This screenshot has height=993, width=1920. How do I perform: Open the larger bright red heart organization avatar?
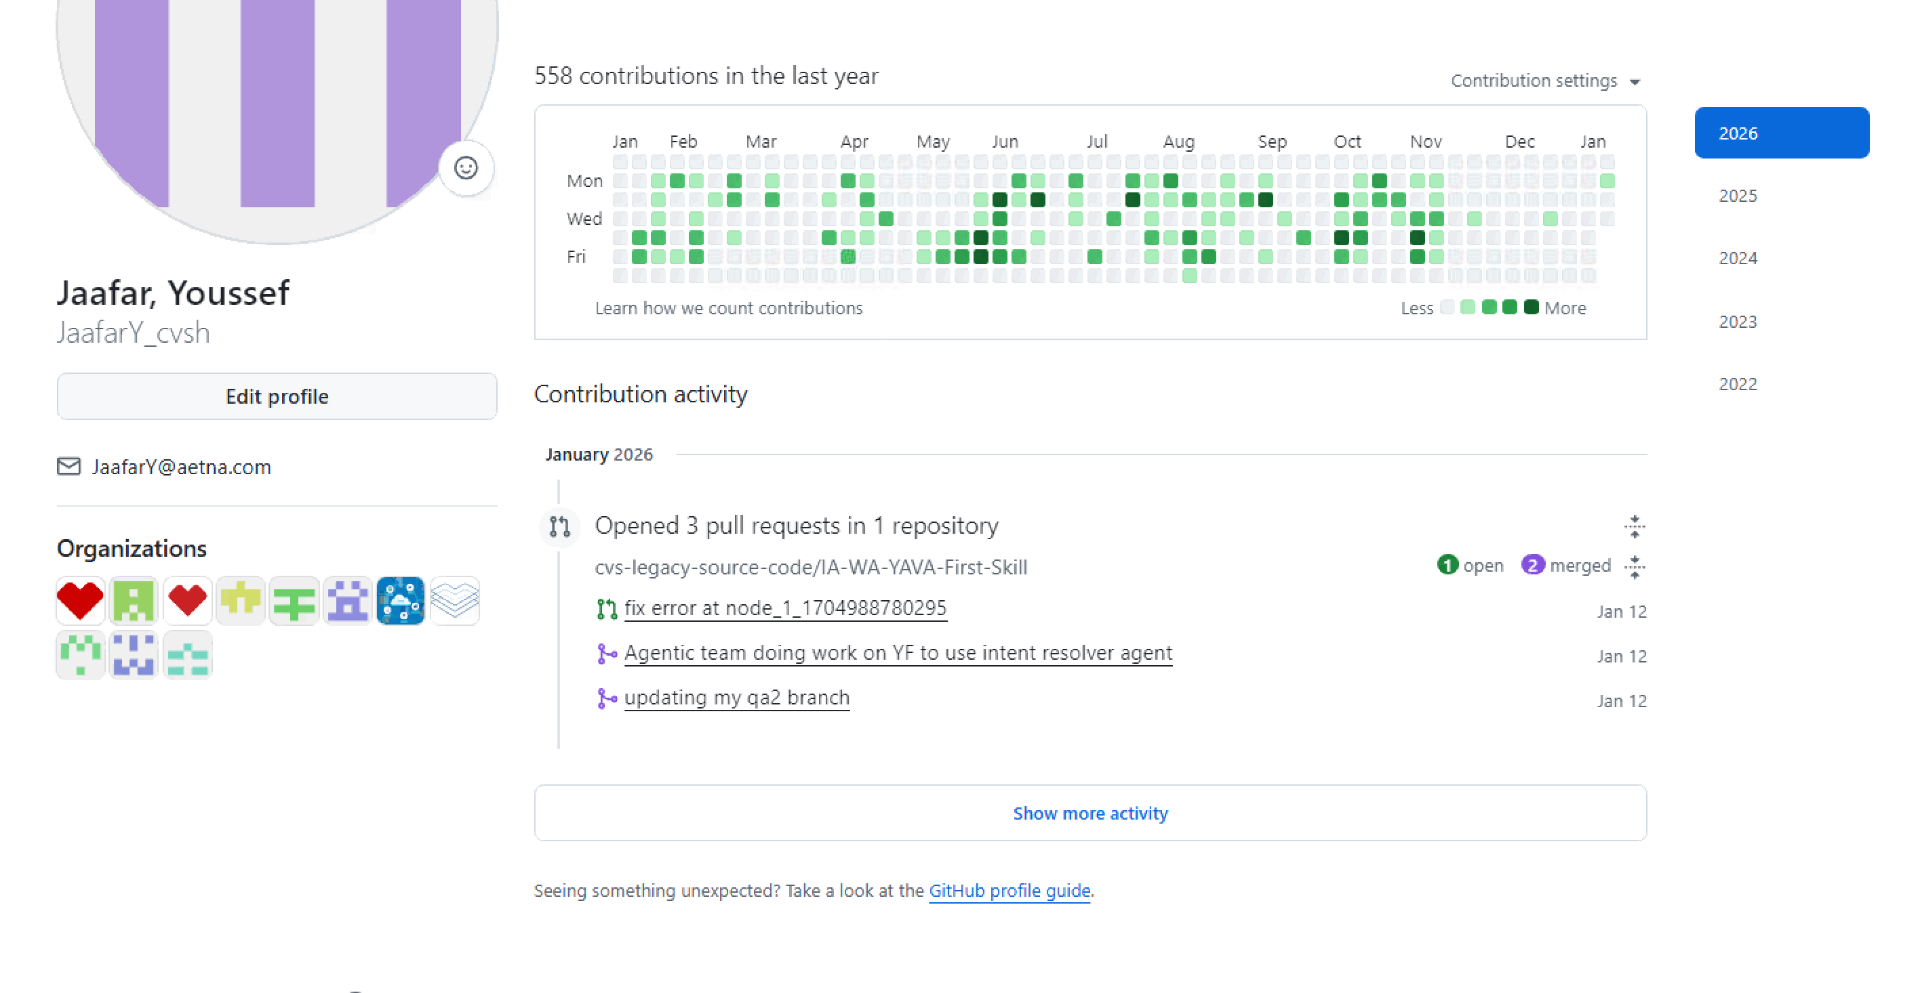point(80,601)
